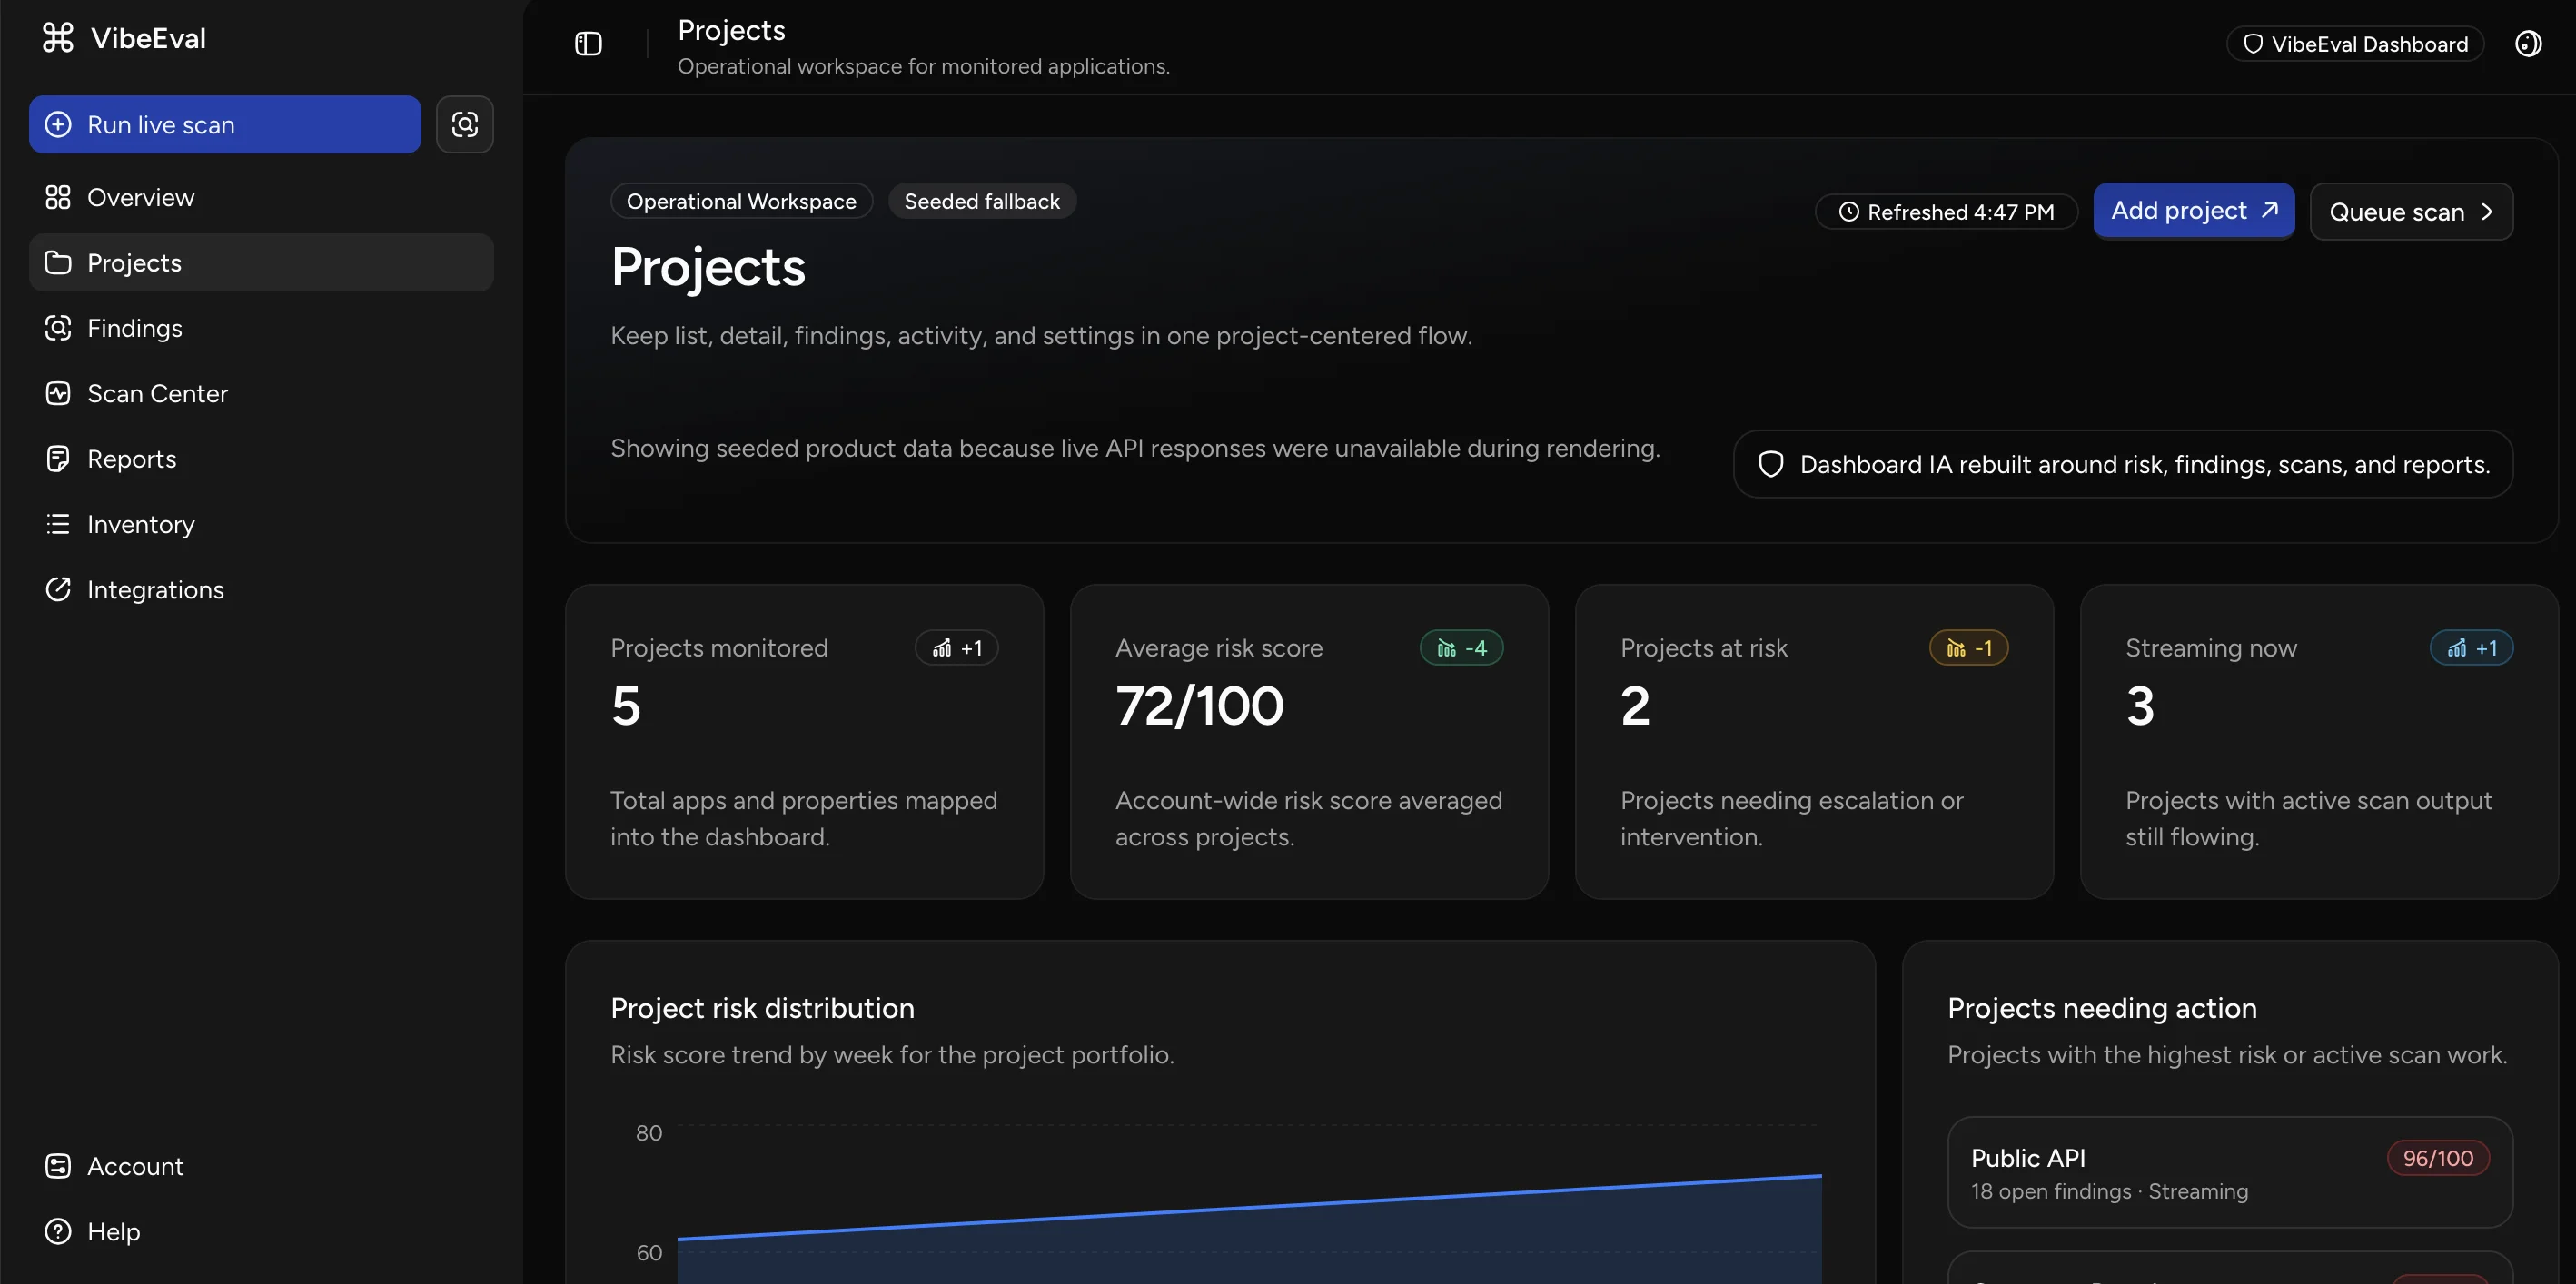Click the Inventory list icon
This screenshot has height=1284, width=2576.
tap(58, 524)
